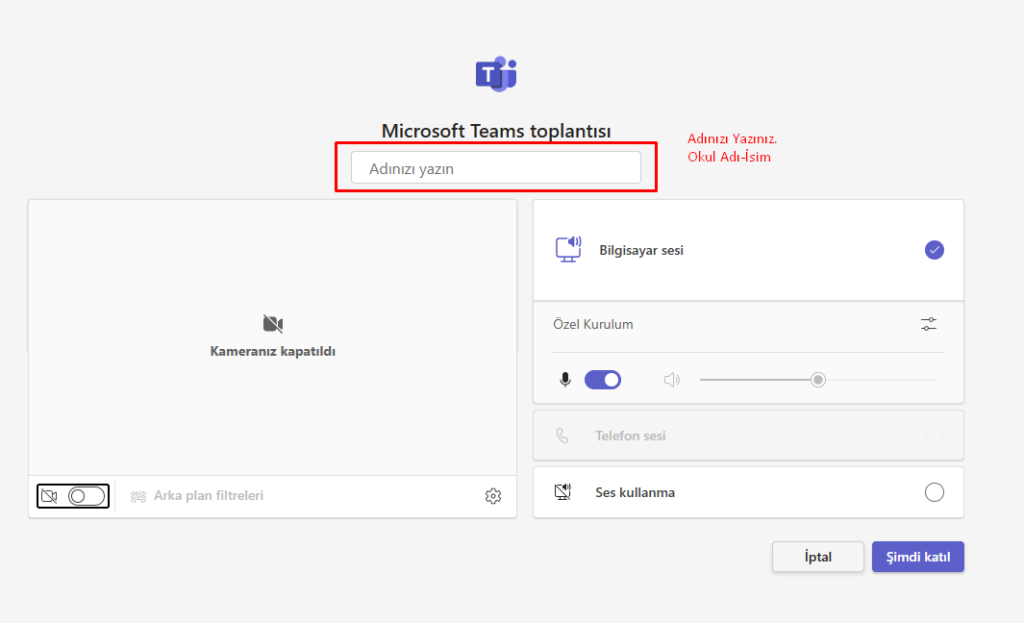1024x623 pixels.
Task: Select the Telefon sesi radio button
Action: pos(934,436)
